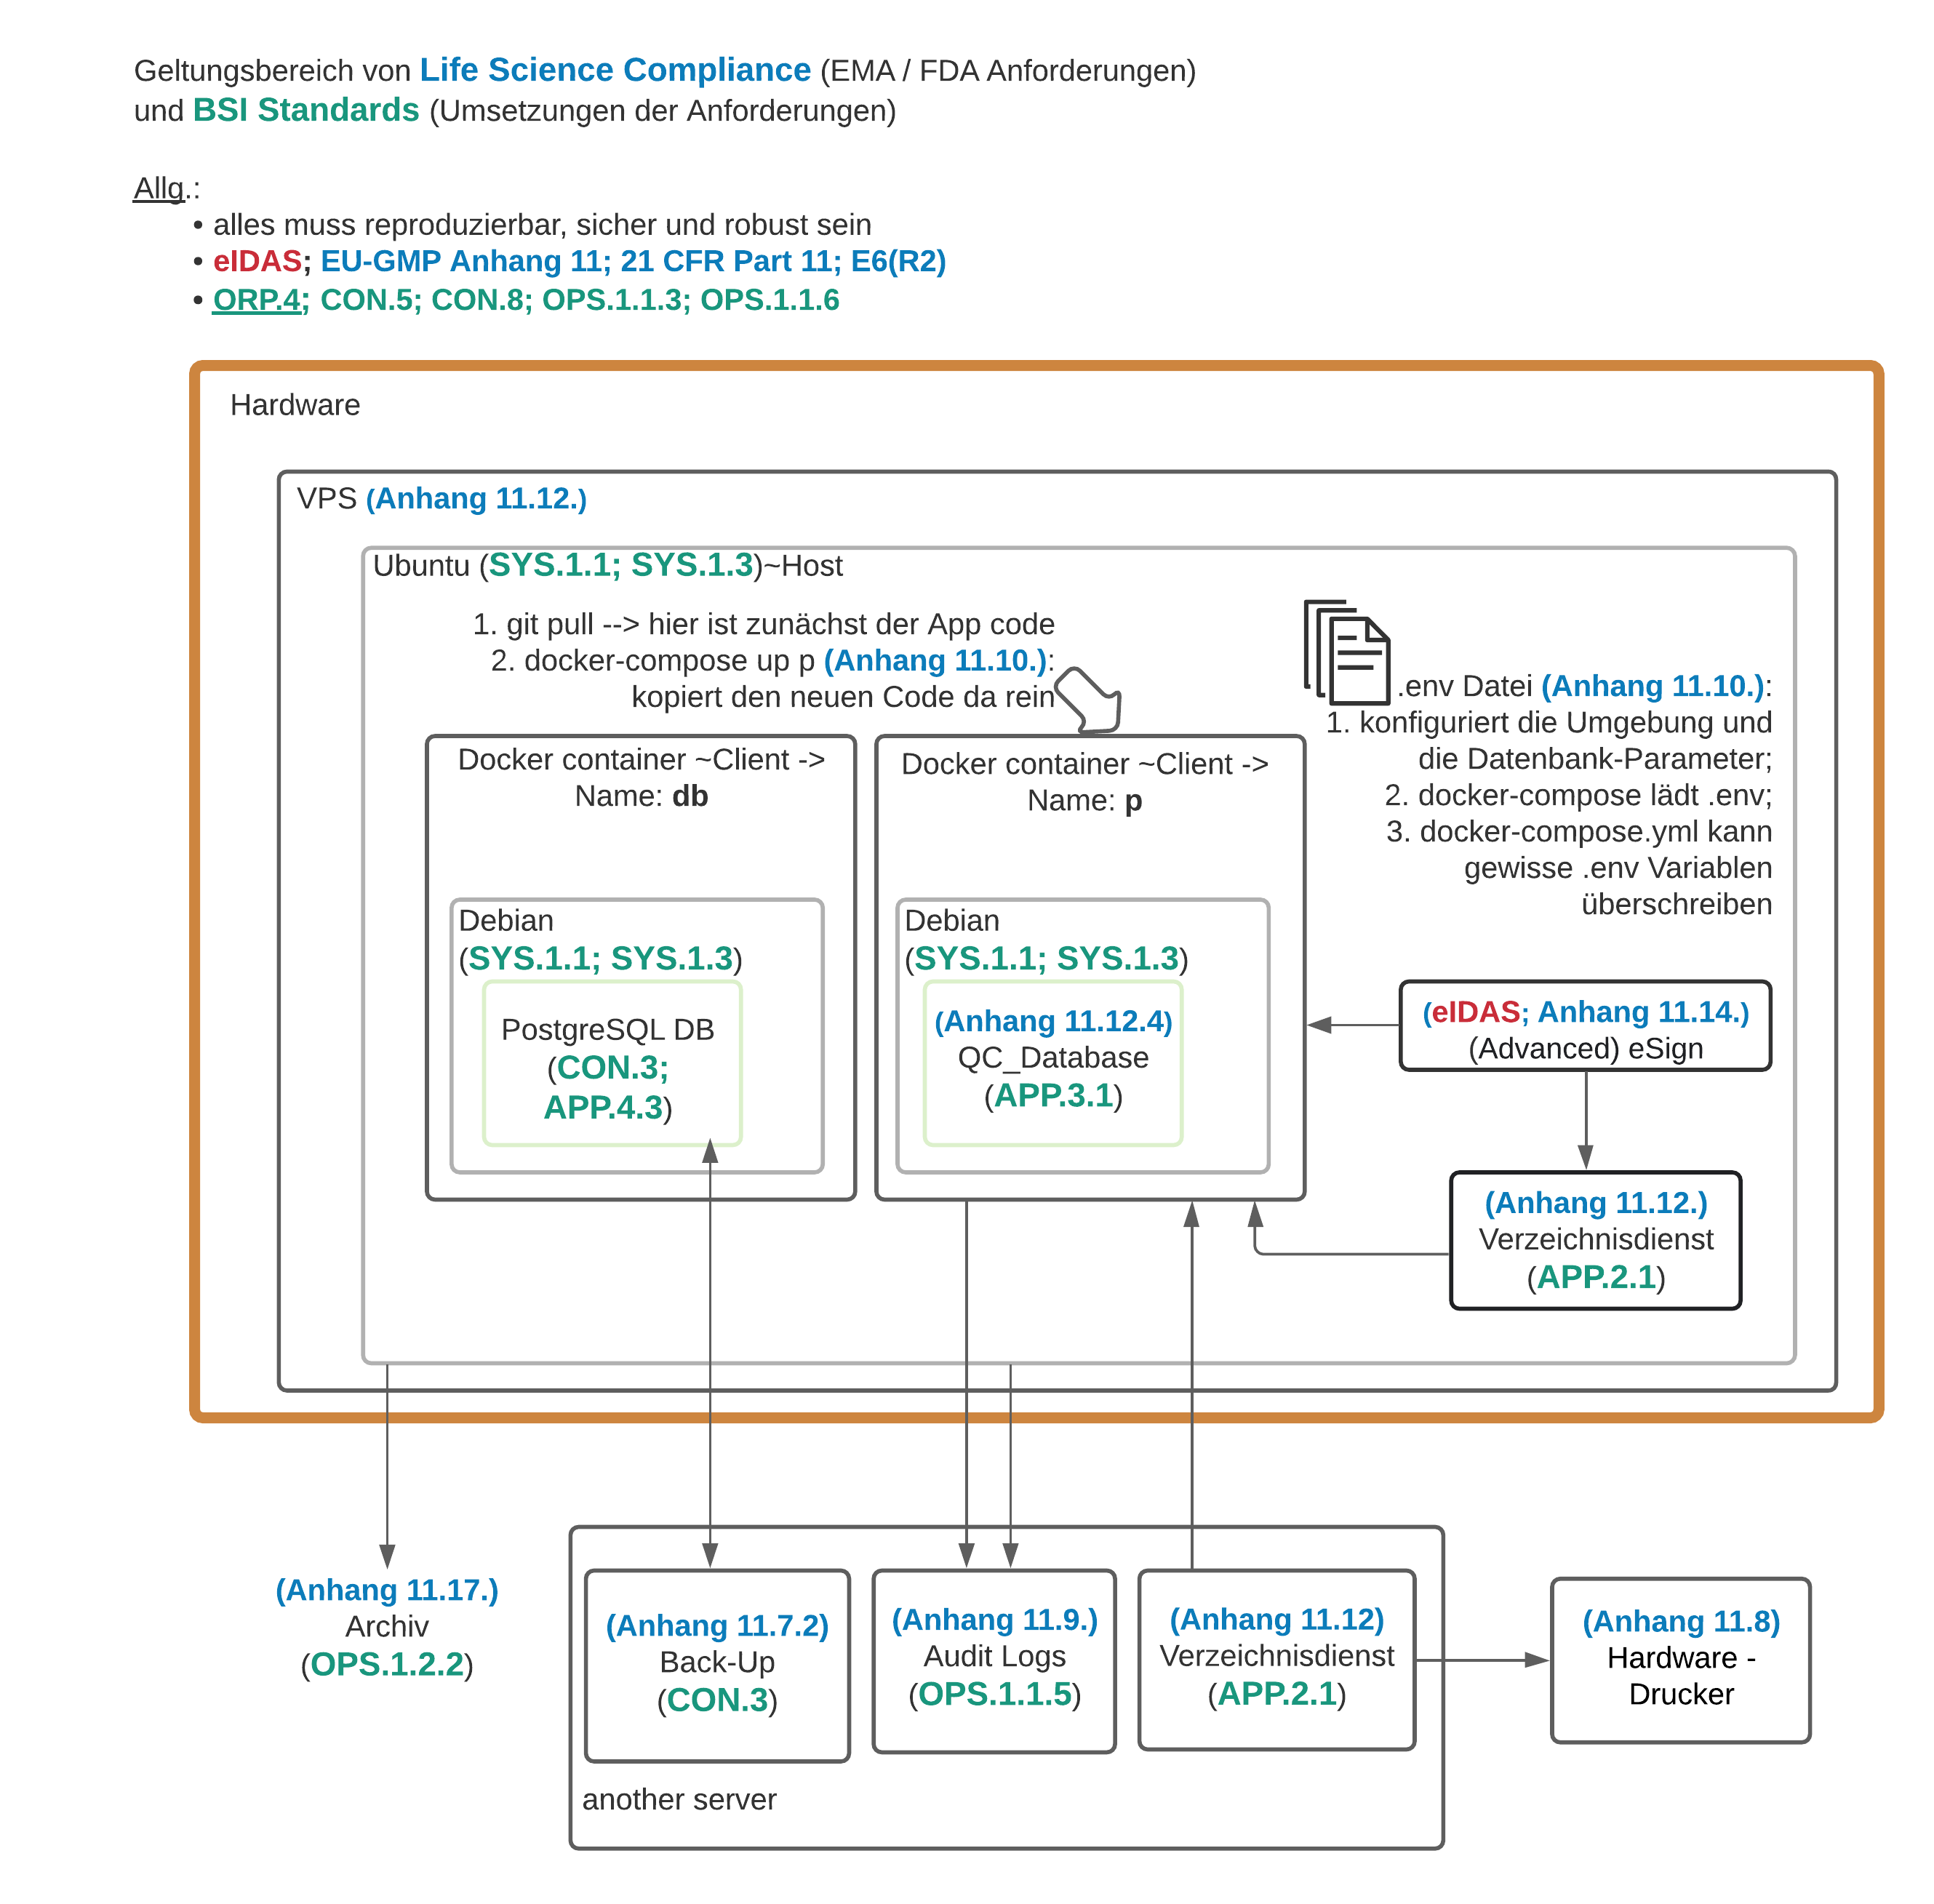
Task: Click the red 'eIDAS' text in the Allg list
Action: [257, 260]
